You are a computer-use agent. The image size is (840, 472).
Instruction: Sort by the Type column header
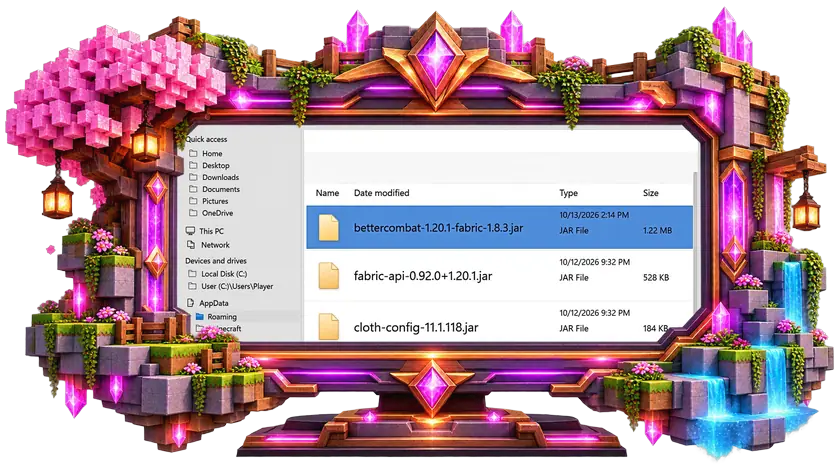[568, 193]
